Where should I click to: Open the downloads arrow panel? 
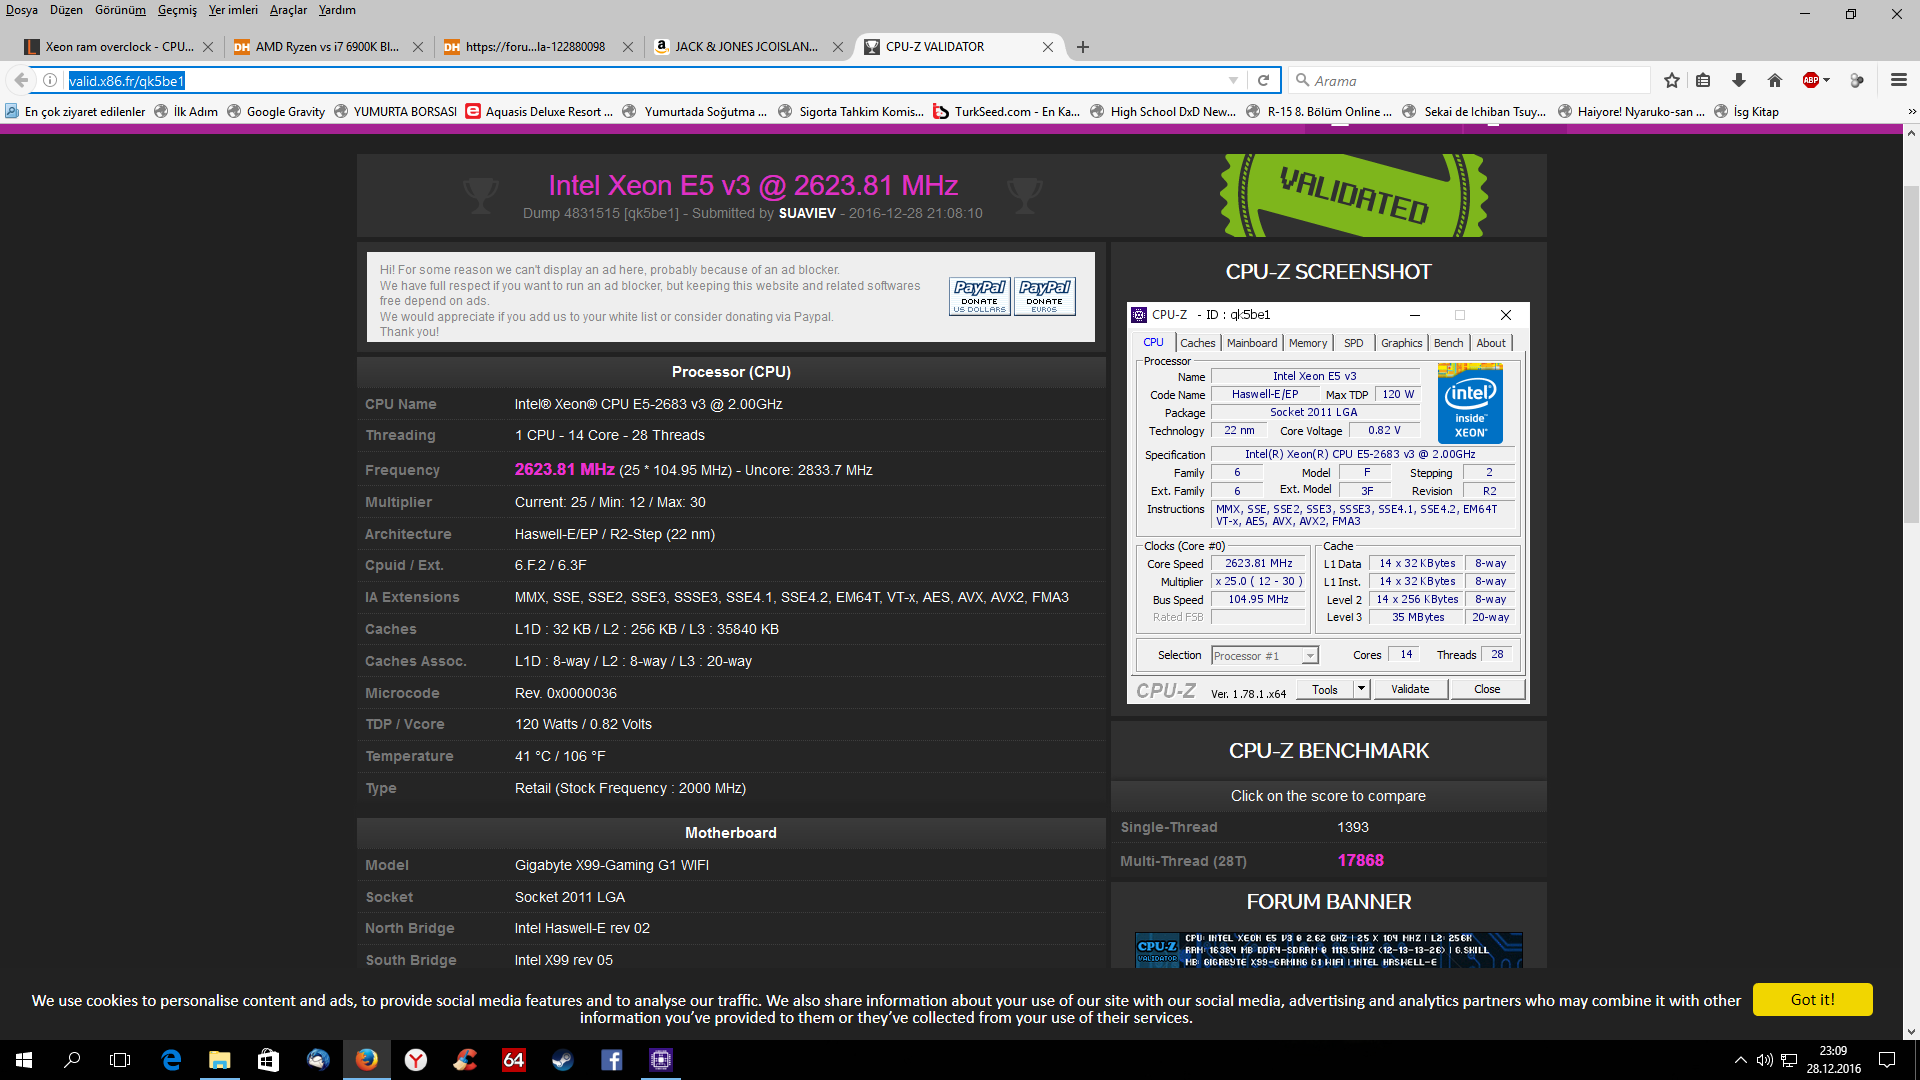click(1739, 80)
